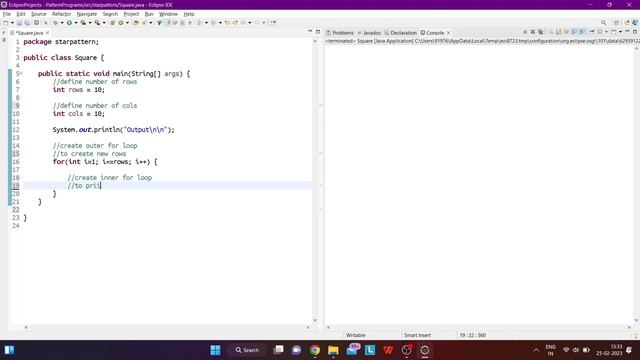Toggle Show Console on Standard Out change
The height and width of the screenshot is (360, 640).
point(574,32)
